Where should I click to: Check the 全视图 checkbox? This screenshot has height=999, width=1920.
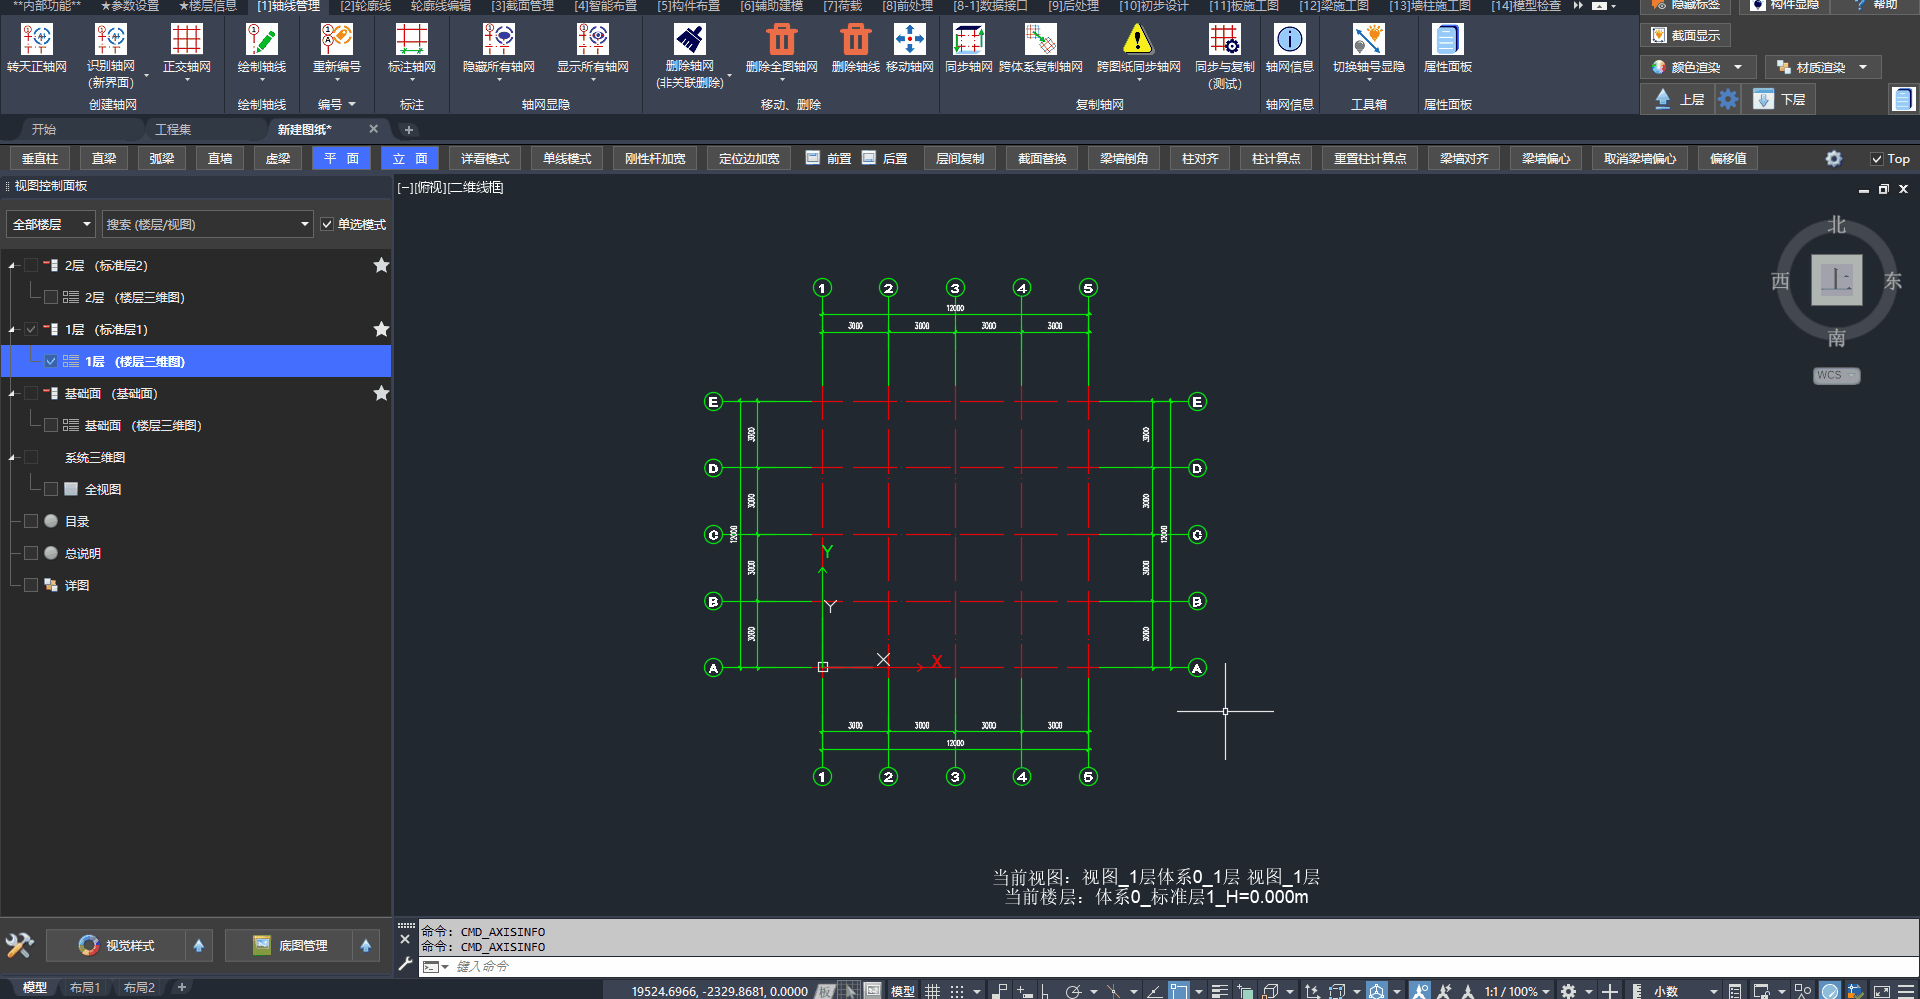(x=51, y=489)
